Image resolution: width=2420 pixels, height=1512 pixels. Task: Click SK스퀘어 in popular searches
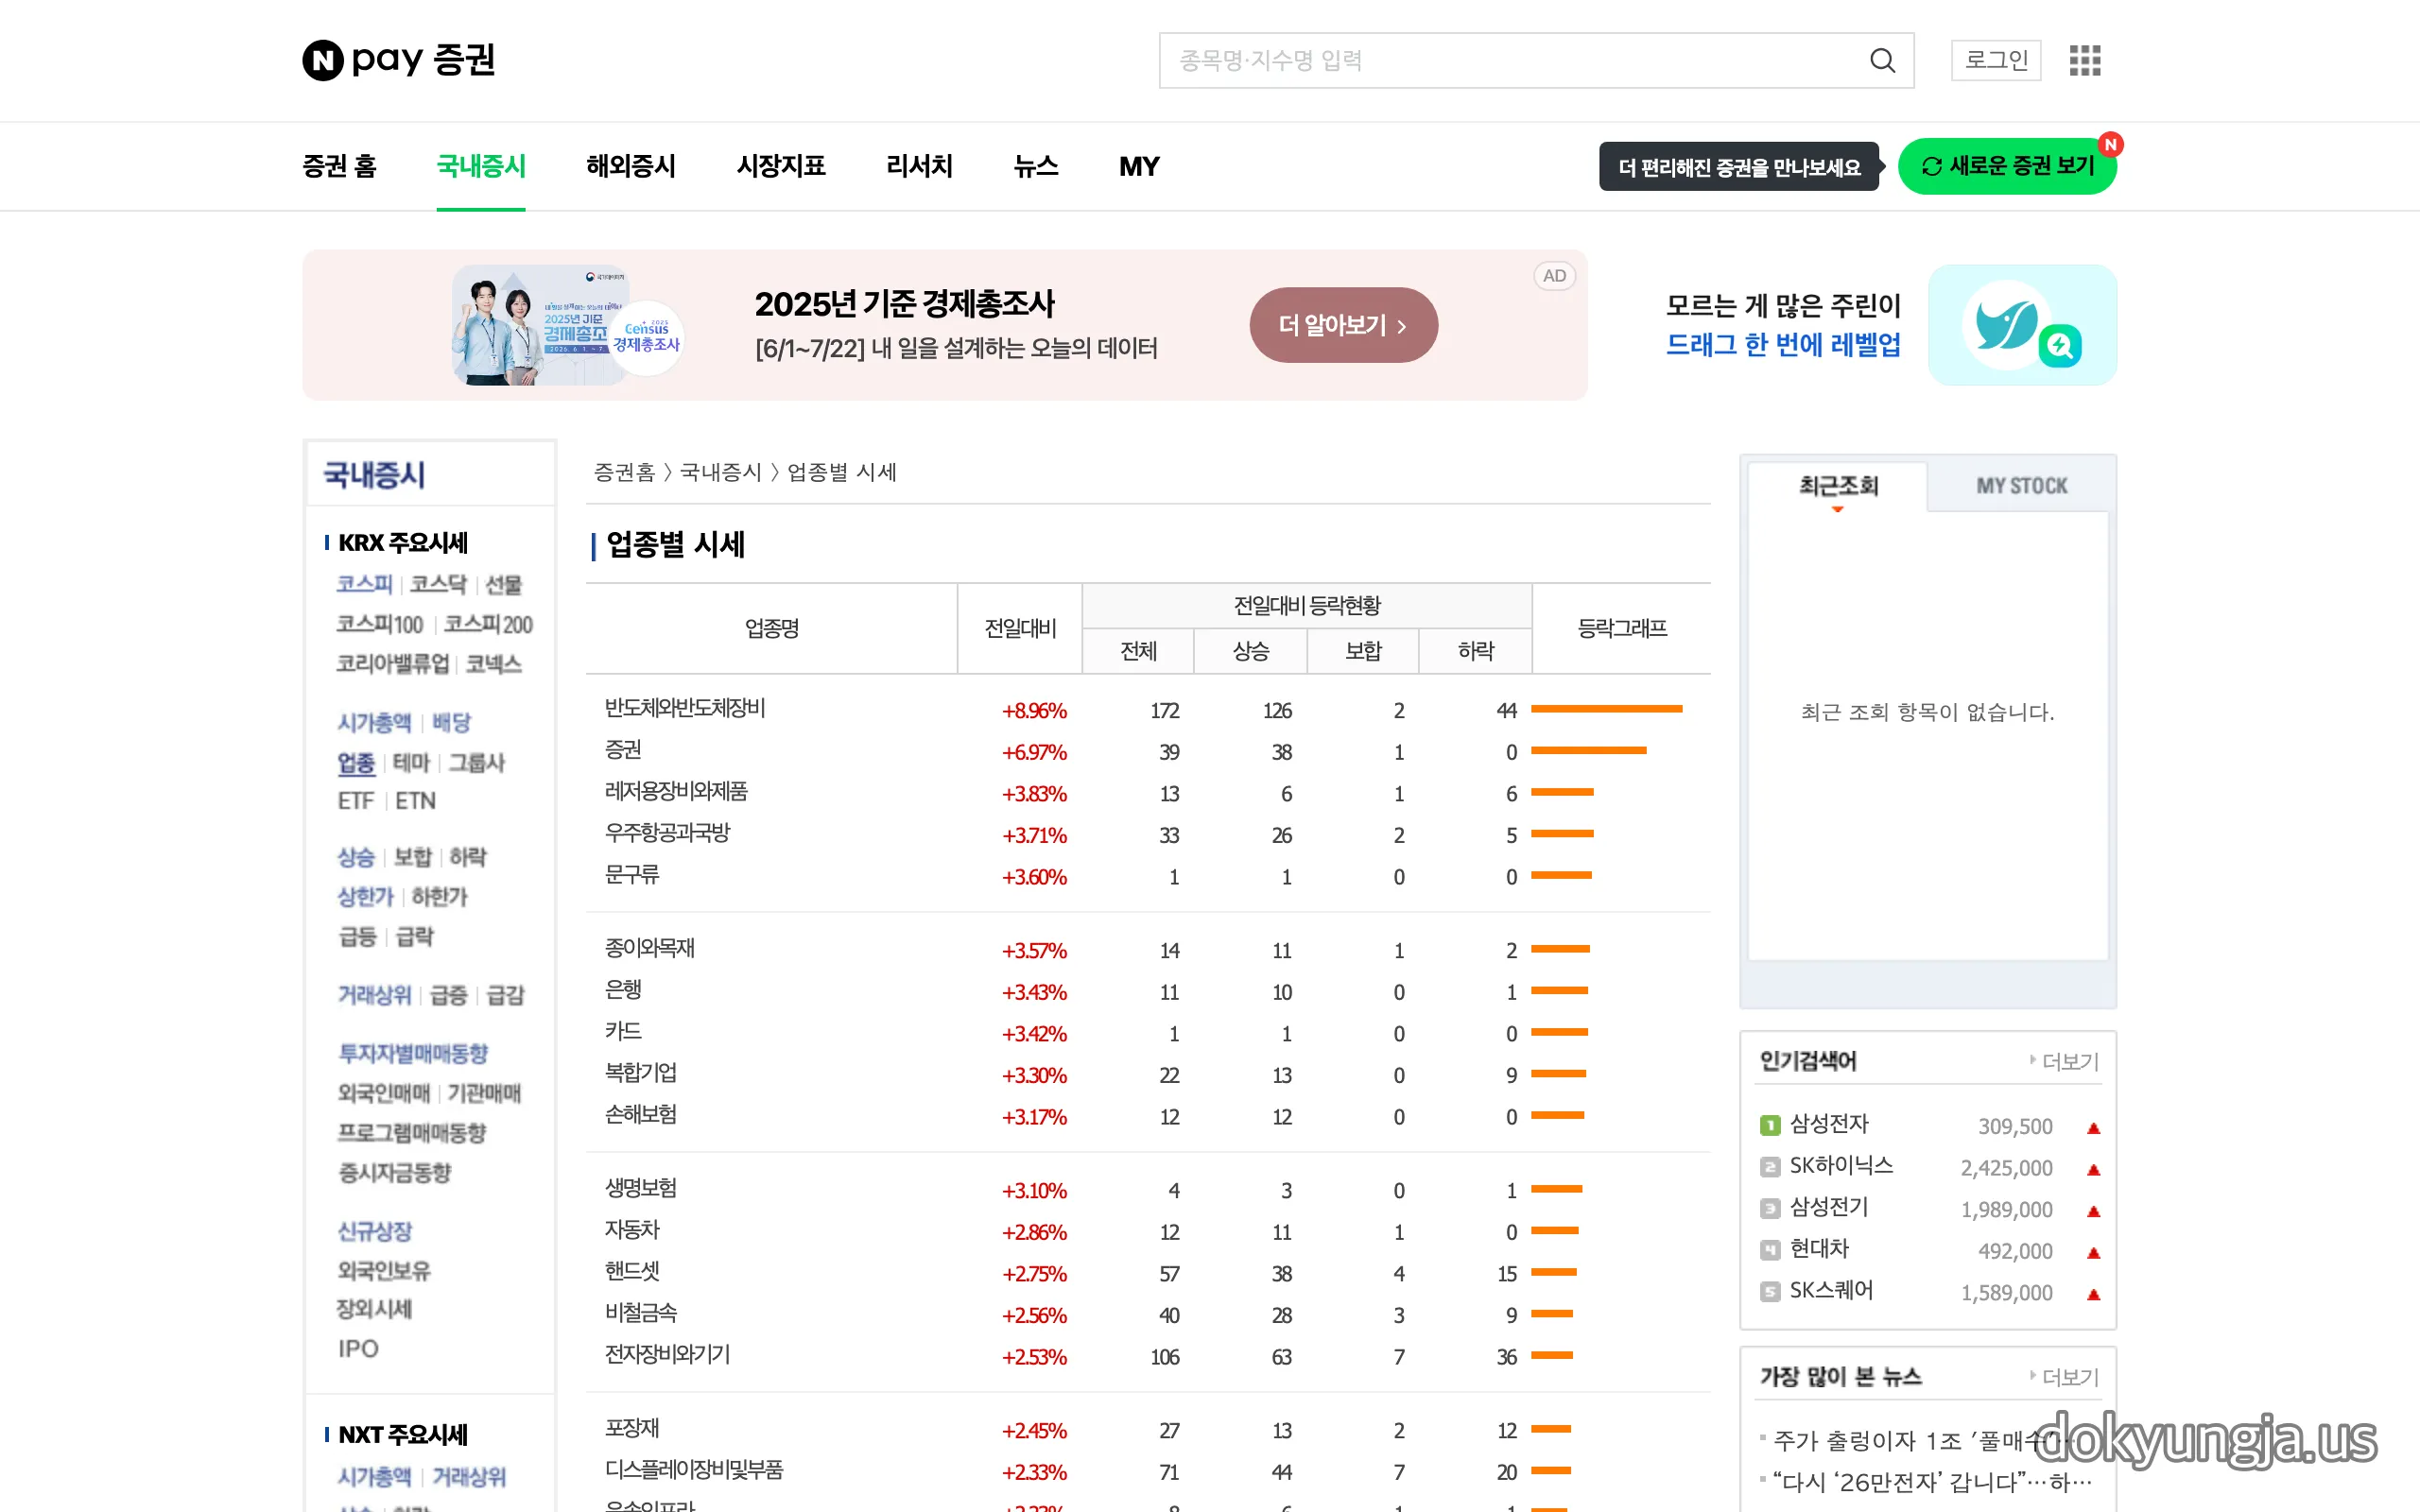(1831, 1291)
